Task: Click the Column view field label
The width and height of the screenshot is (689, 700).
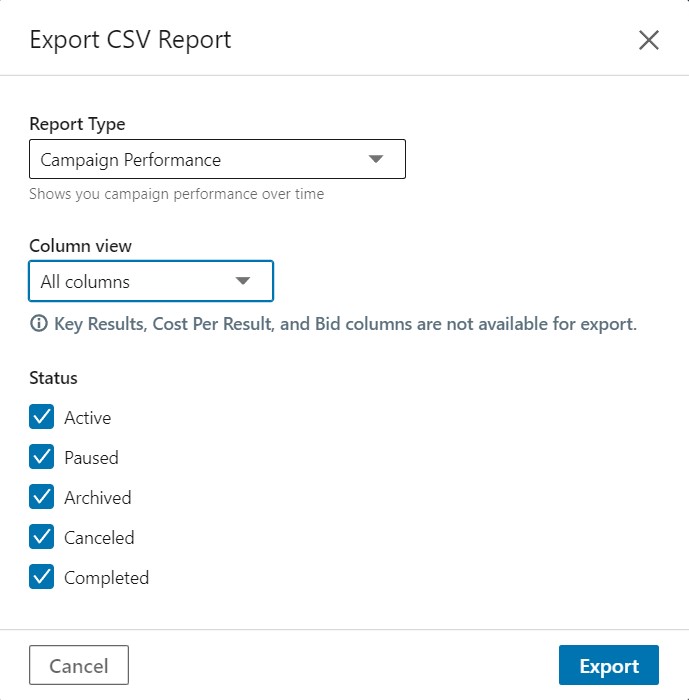Action: coord(80,246)
